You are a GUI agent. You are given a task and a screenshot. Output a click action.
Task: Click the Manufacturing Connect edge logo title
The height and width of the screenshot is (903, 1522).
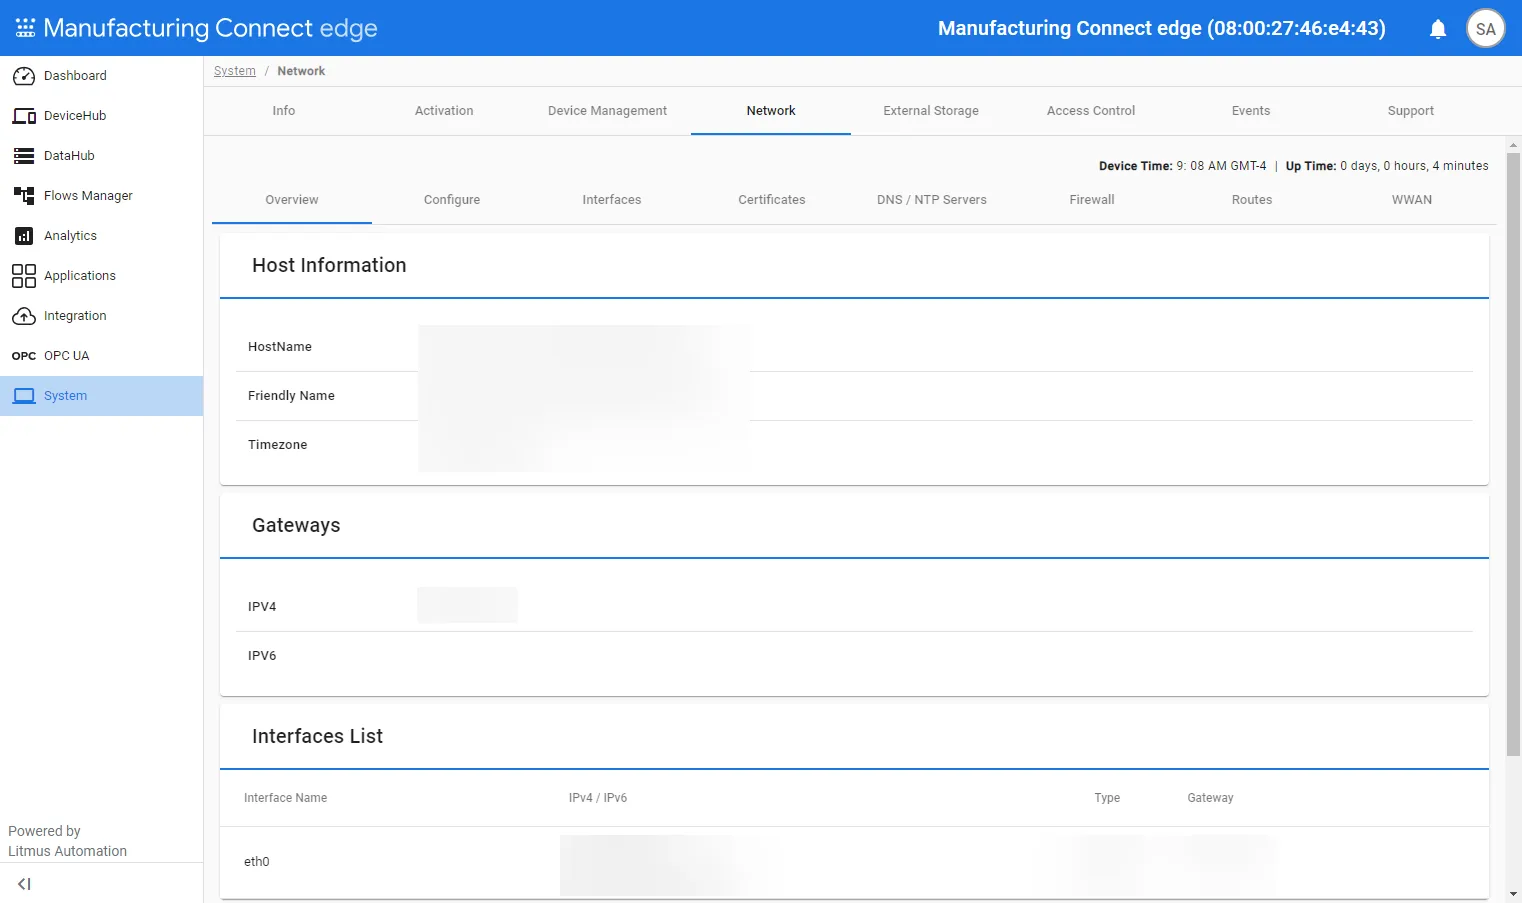211,28
